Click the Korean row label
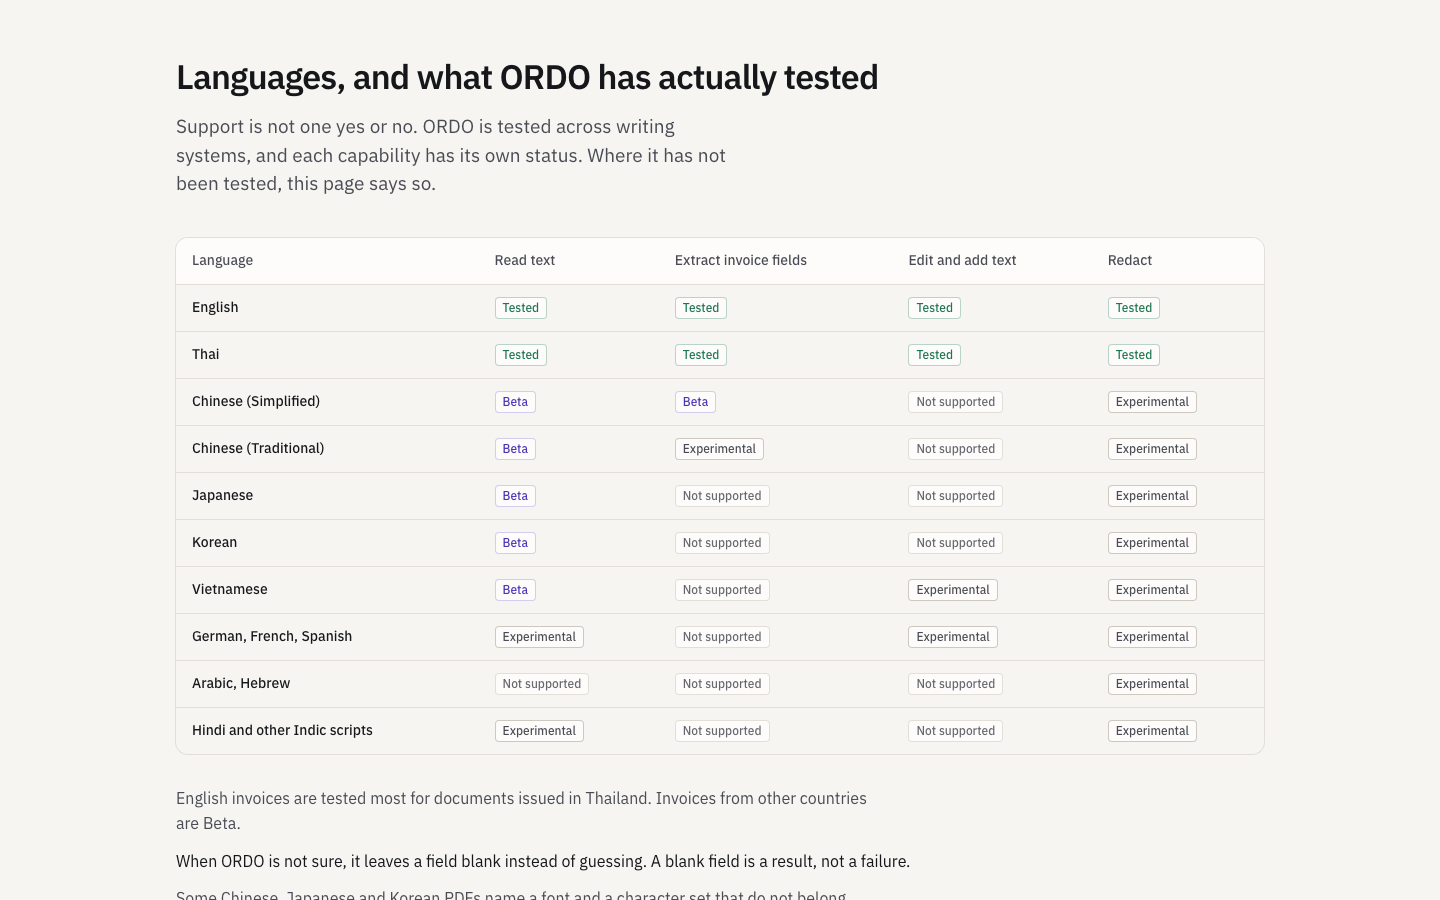Screen dimensions: 1440x900 [x=214, y=542]
